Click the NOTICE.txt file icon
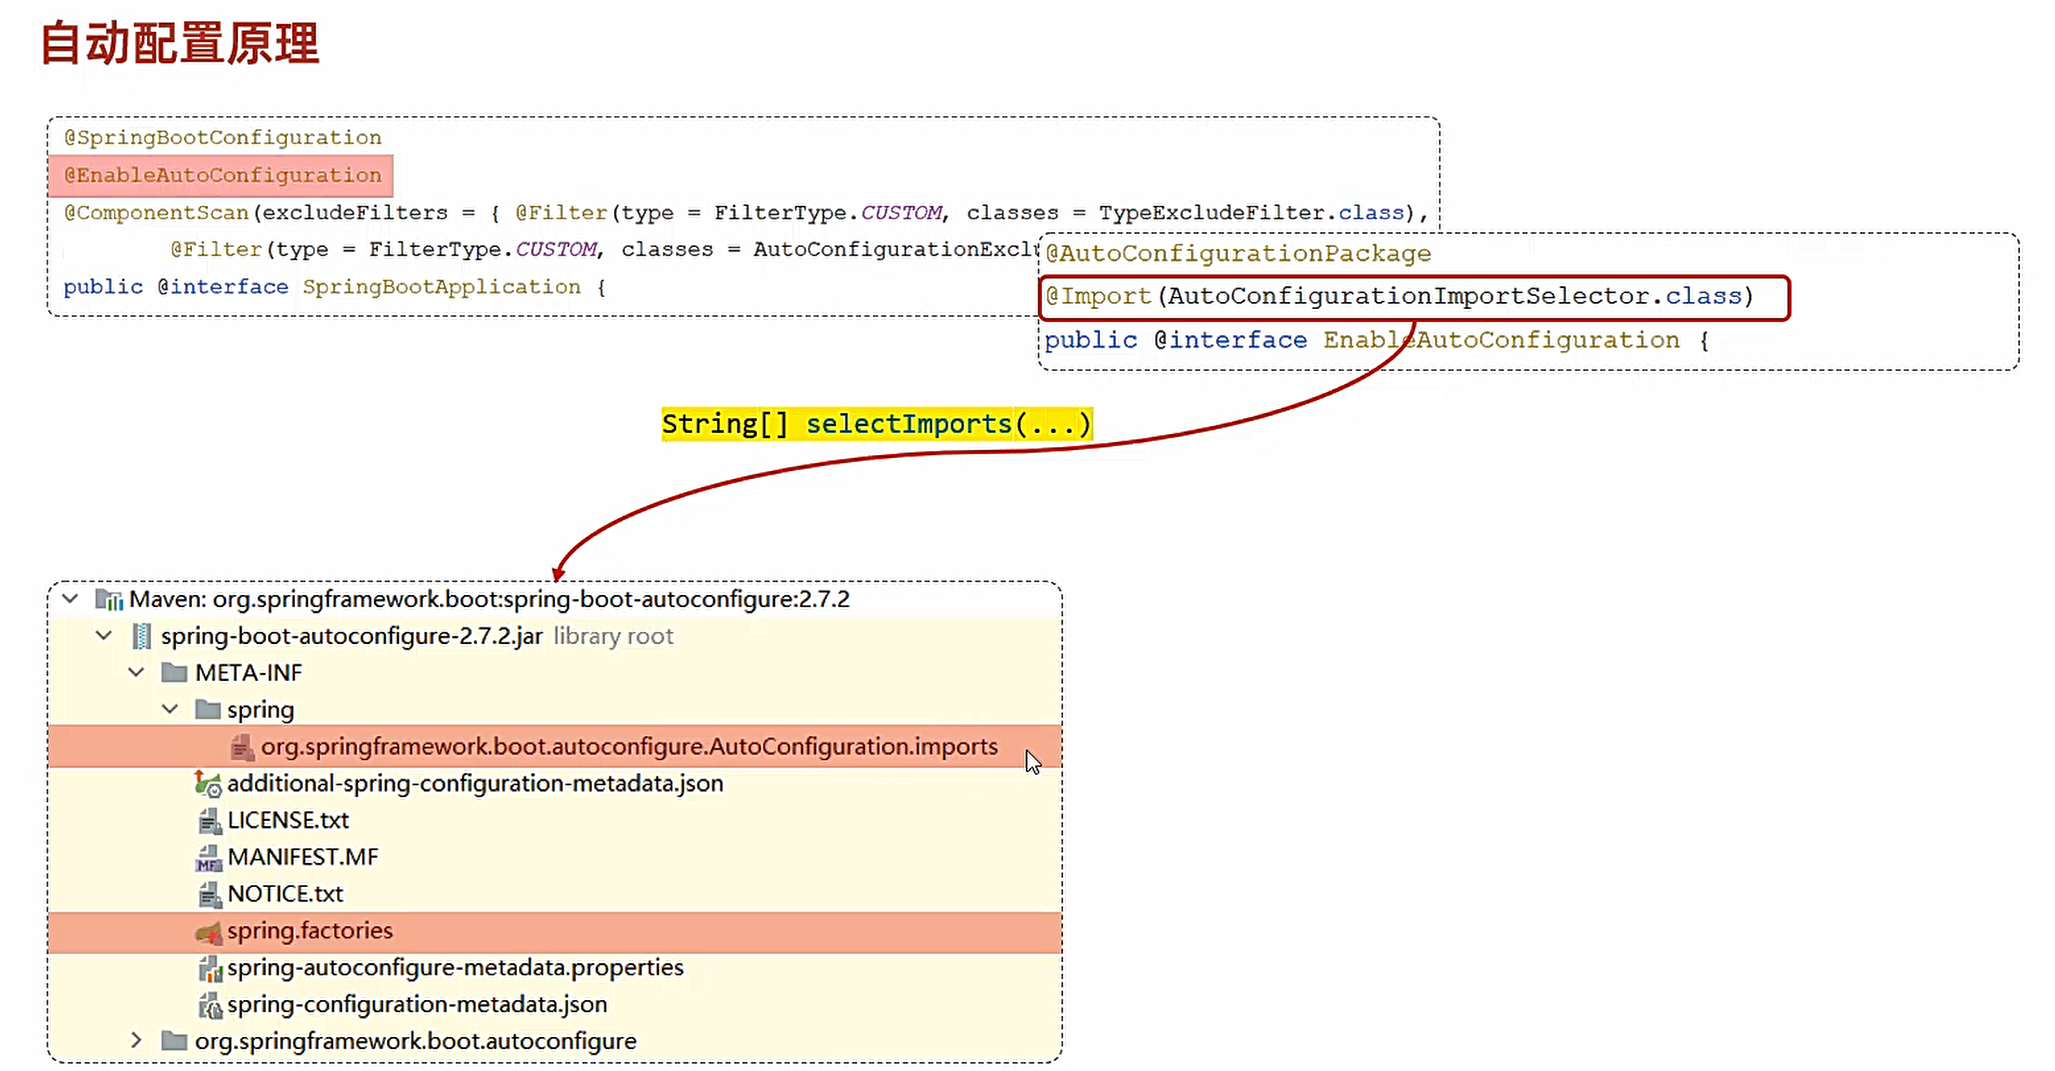Screen dimensions: 2055x1071 [209, 894]
